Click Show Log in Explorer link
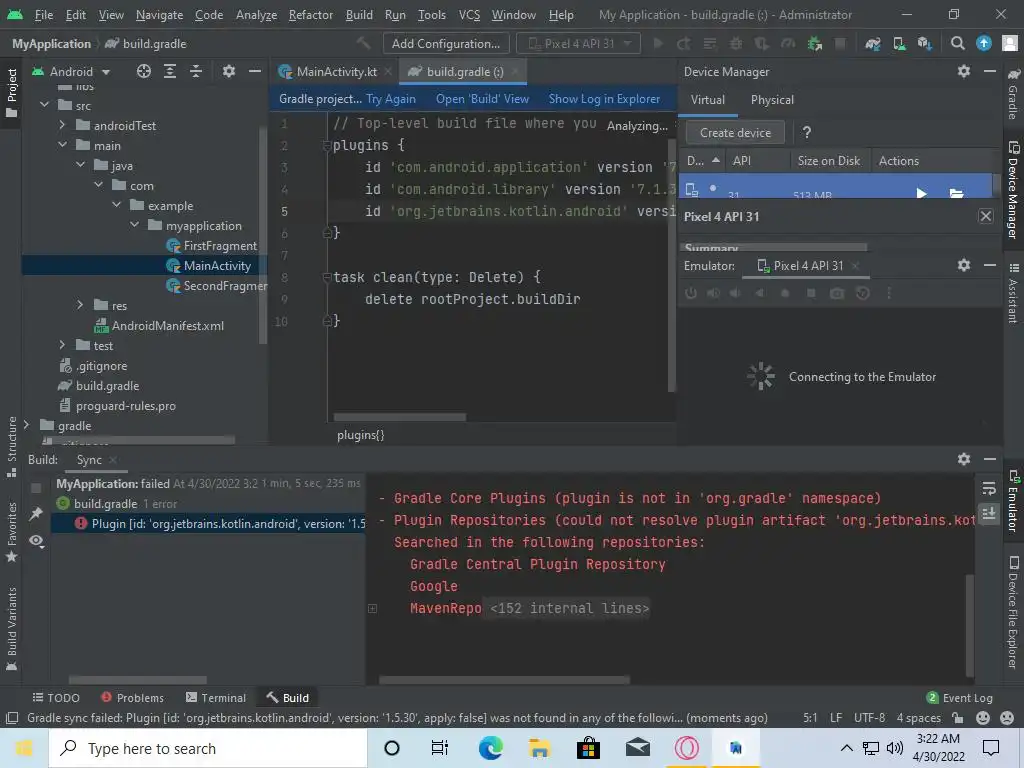This screenshot has width=1024, height=768. (x=604, y=99)
